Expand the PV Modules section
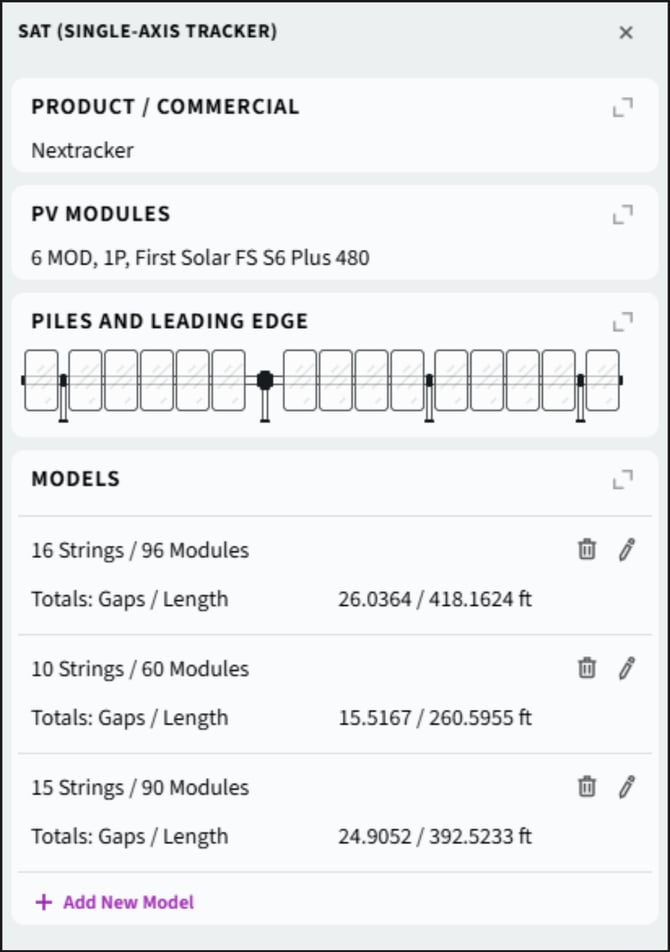 [623, 214]
